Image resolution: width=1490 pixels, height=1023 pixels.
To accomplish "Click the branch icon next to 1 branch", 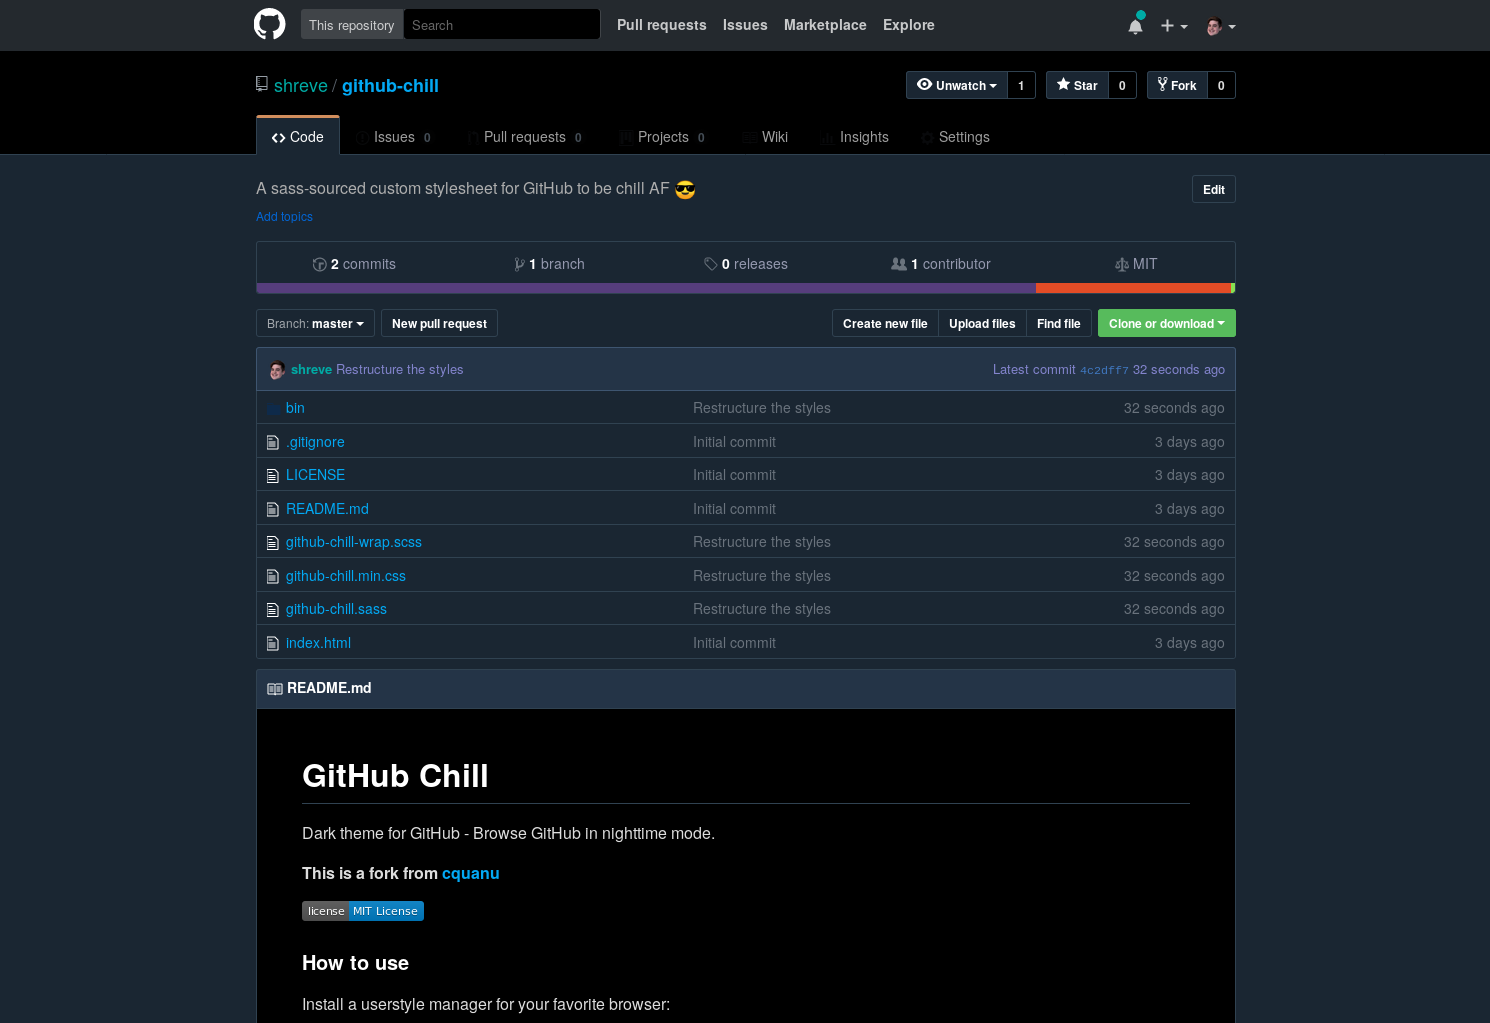I will (x=519, y=264).
